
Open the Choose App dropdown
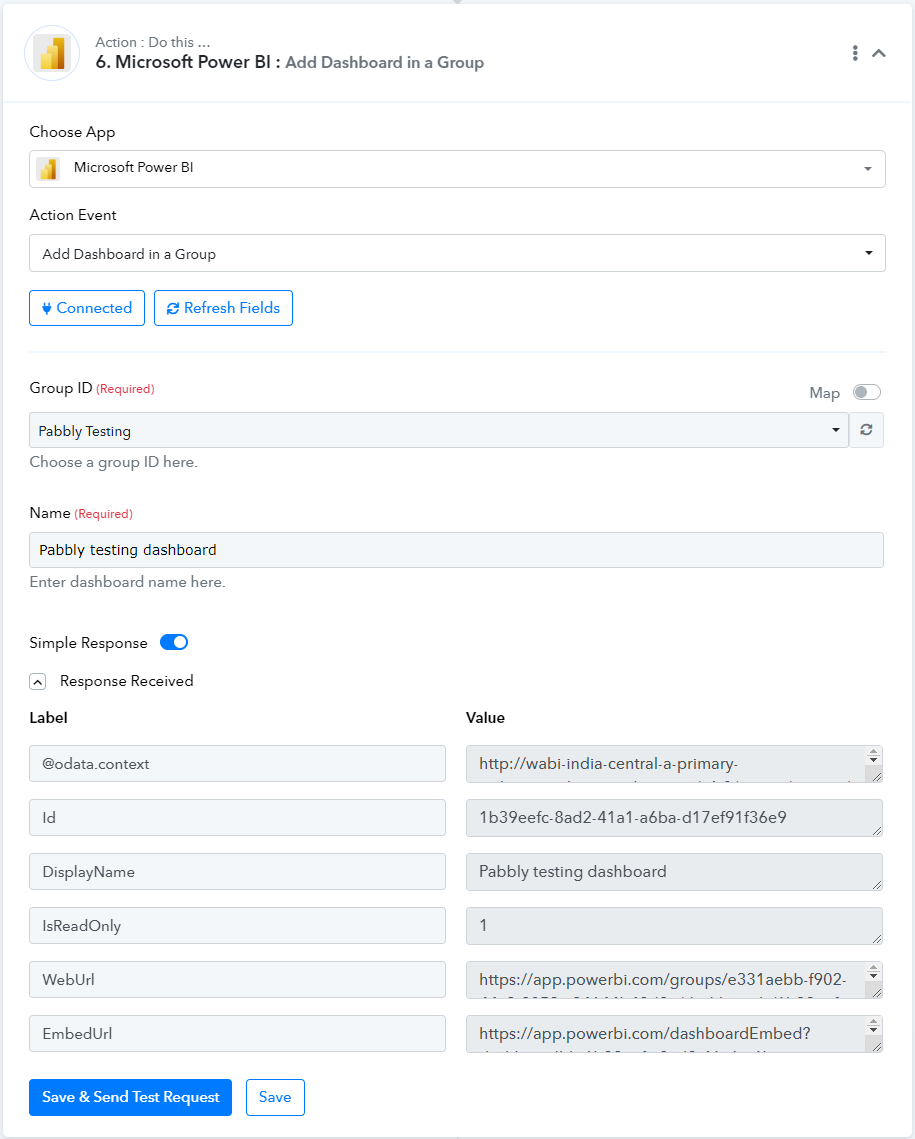point(457,169)
